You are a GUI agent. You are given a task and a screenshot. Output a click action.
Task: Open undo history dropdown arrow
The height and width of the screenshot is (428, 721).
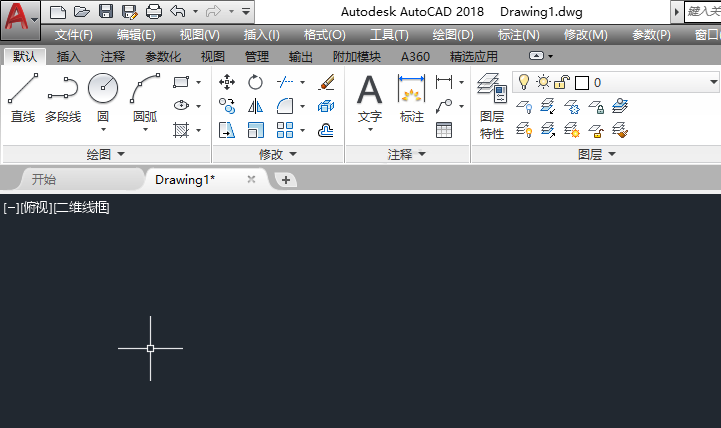(x=195, y=11)
